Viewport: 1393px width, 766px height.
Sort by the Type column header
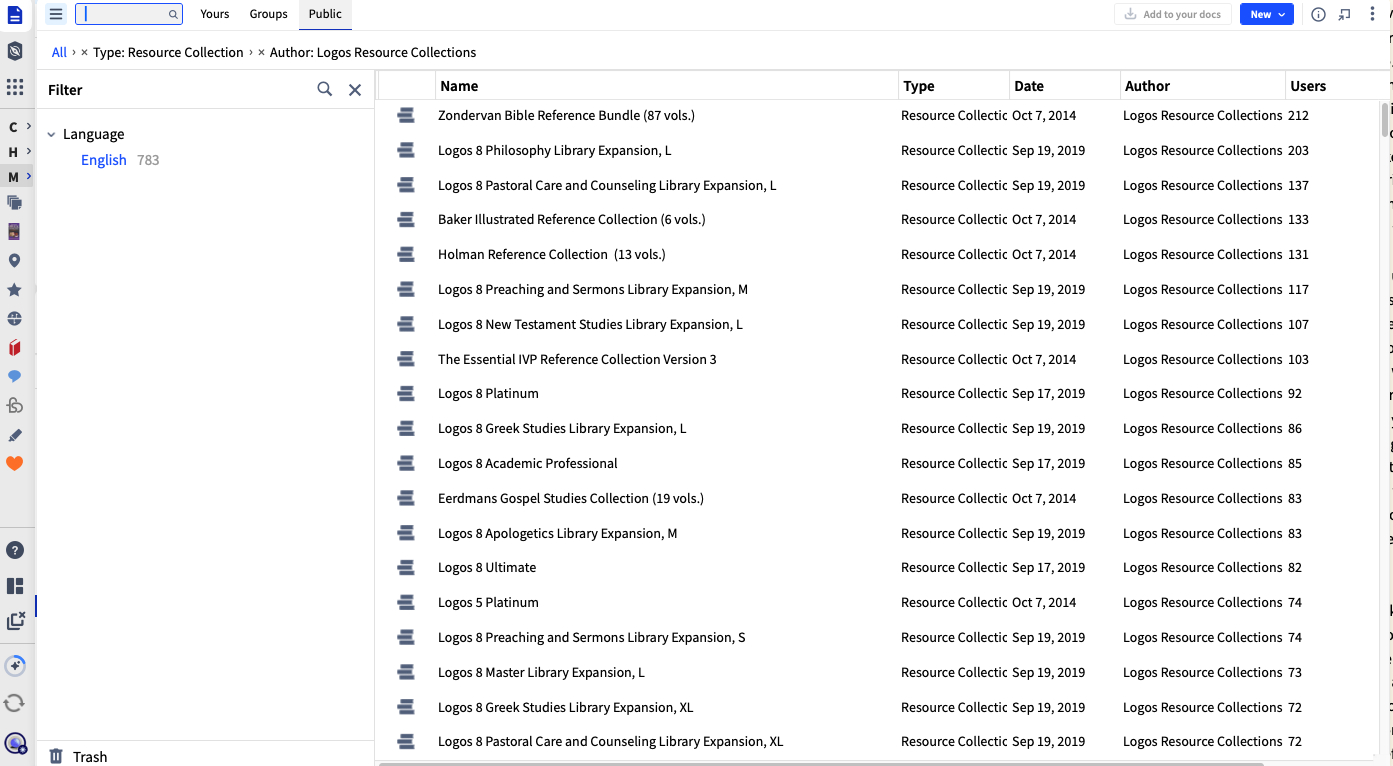coord(954,86)
